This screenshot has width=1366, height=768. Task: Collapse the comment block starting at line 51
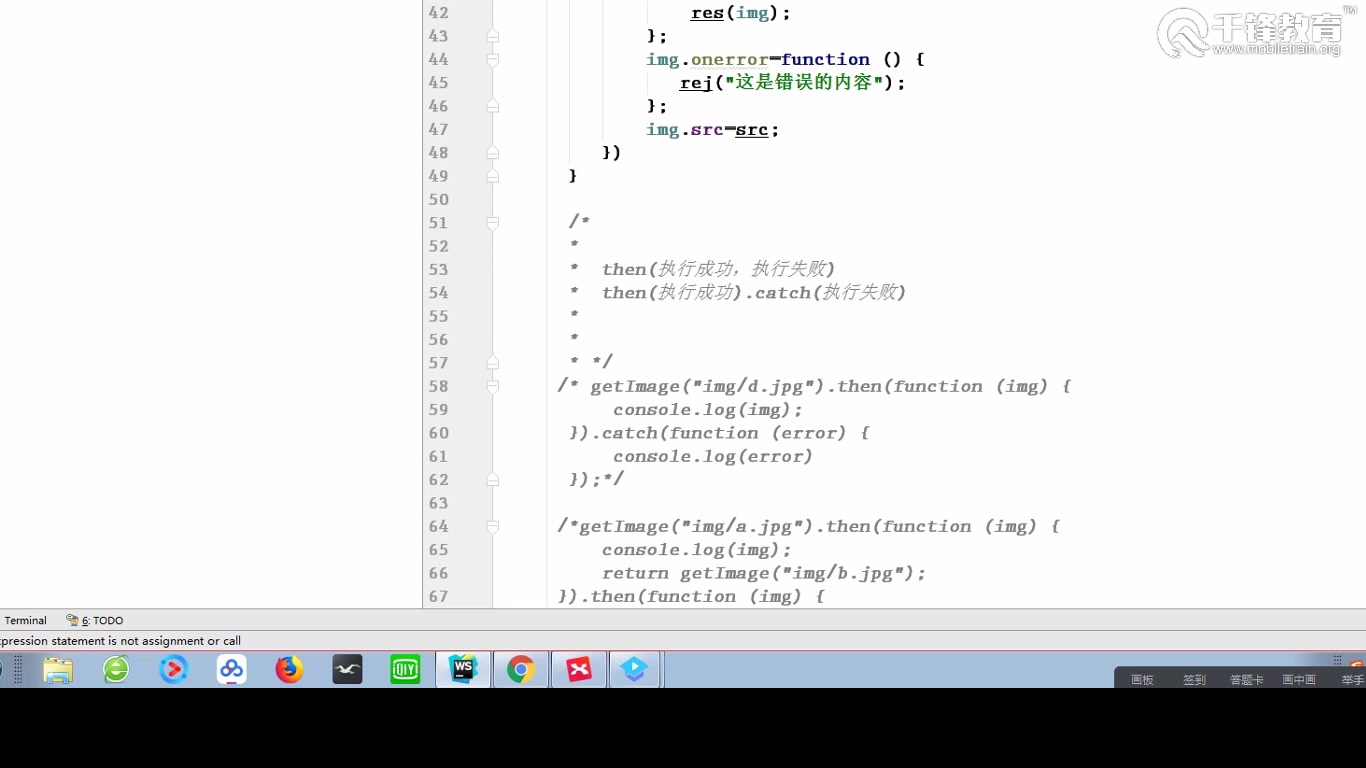tap(492, 223)
